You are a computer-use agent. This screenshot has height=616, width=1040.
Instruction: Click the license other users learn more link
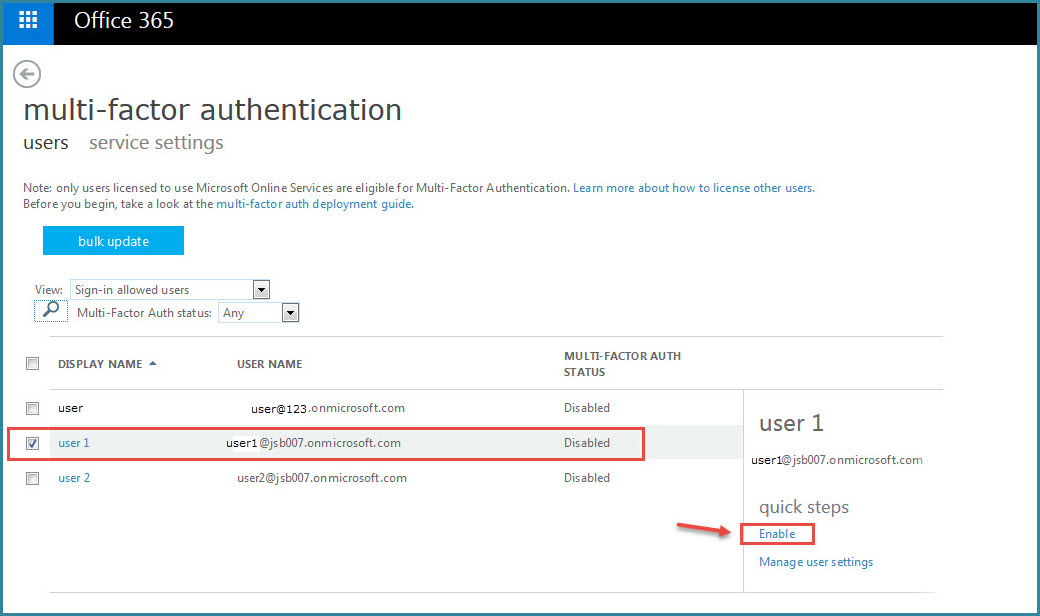pyautogui.click(x=693, y=187)
